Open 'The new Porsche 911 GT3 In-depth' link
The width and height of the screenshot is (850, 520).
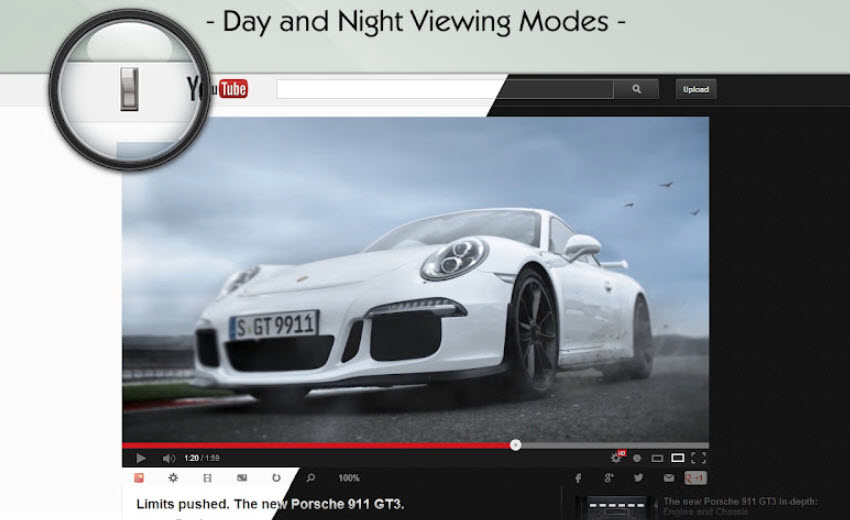pyautogui.click(x=740, y=506)
